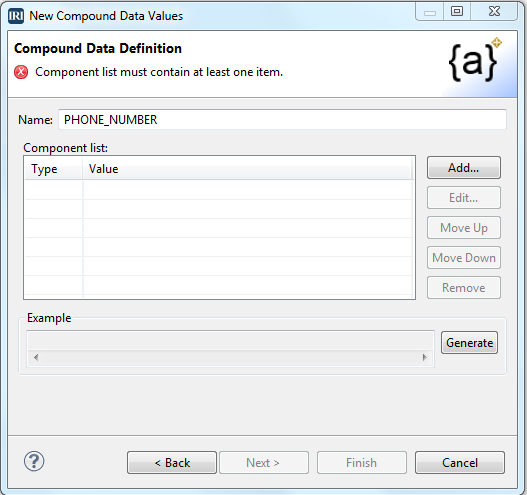Click the Example scrollbar right arrow

click(x=425, y=357)
